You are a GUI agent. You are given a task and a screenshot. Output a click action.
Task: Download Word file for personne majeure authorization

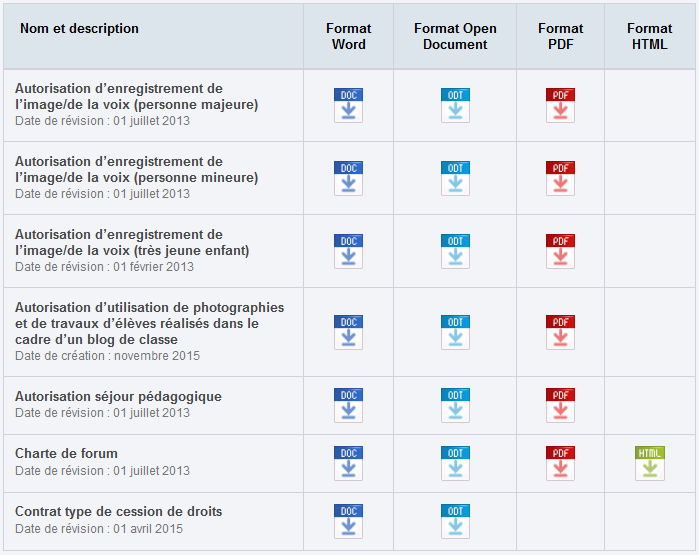[348, 105]
